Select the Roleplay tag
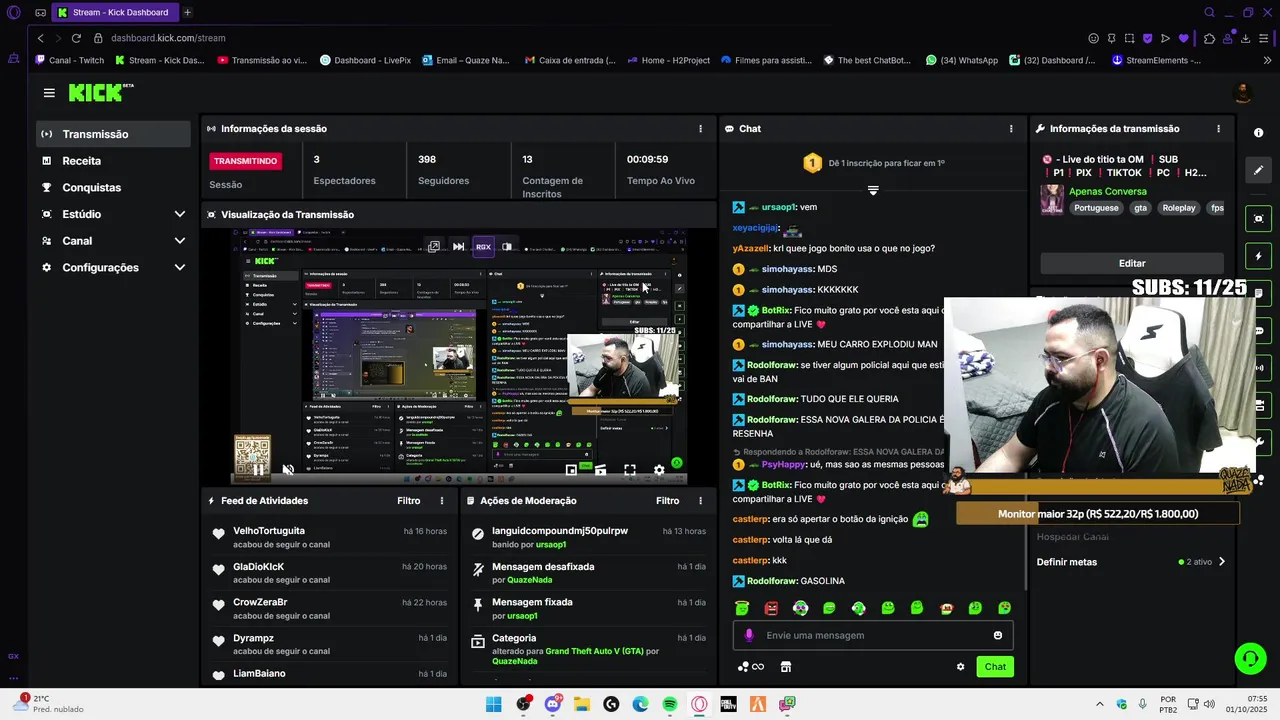1280x720 pixels. click(1178, 208)
